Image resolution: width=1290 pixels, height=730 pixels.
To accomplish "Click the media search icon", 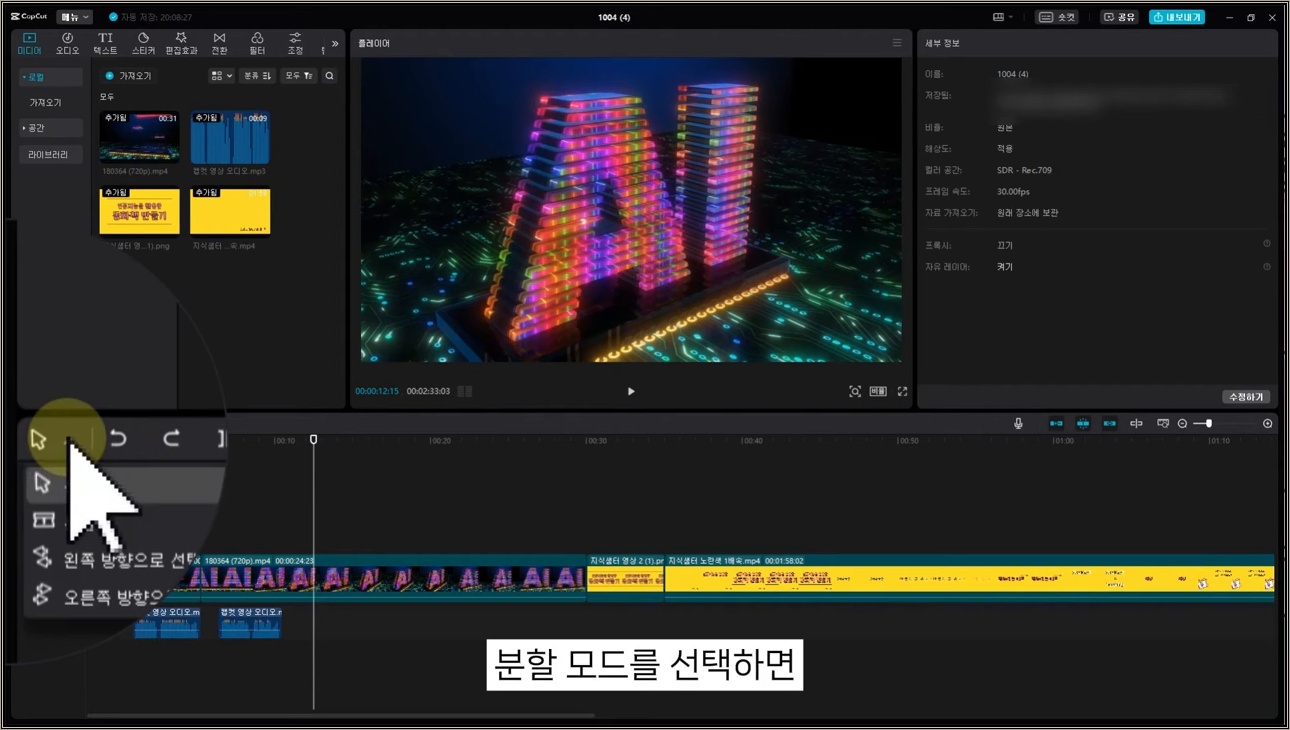I will 329,76.
